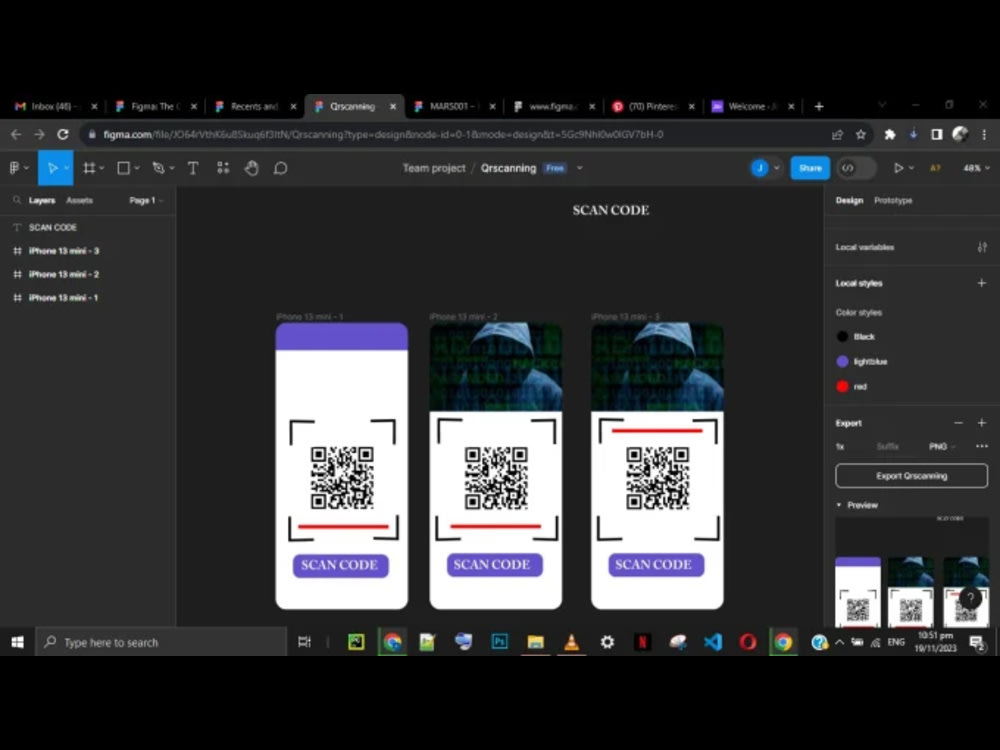Screen dimensions: 1000x750
Task: Switch to the Layers tab
Action: pyautogui.click(x=42, y=200)
